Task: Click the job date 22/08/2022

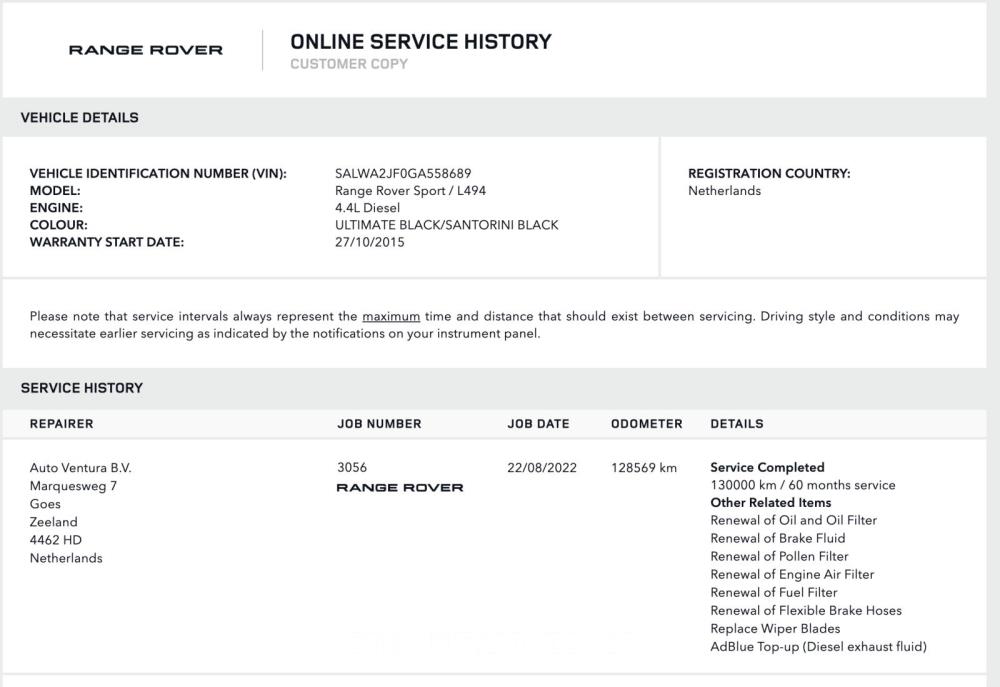Action: [541, 468]
